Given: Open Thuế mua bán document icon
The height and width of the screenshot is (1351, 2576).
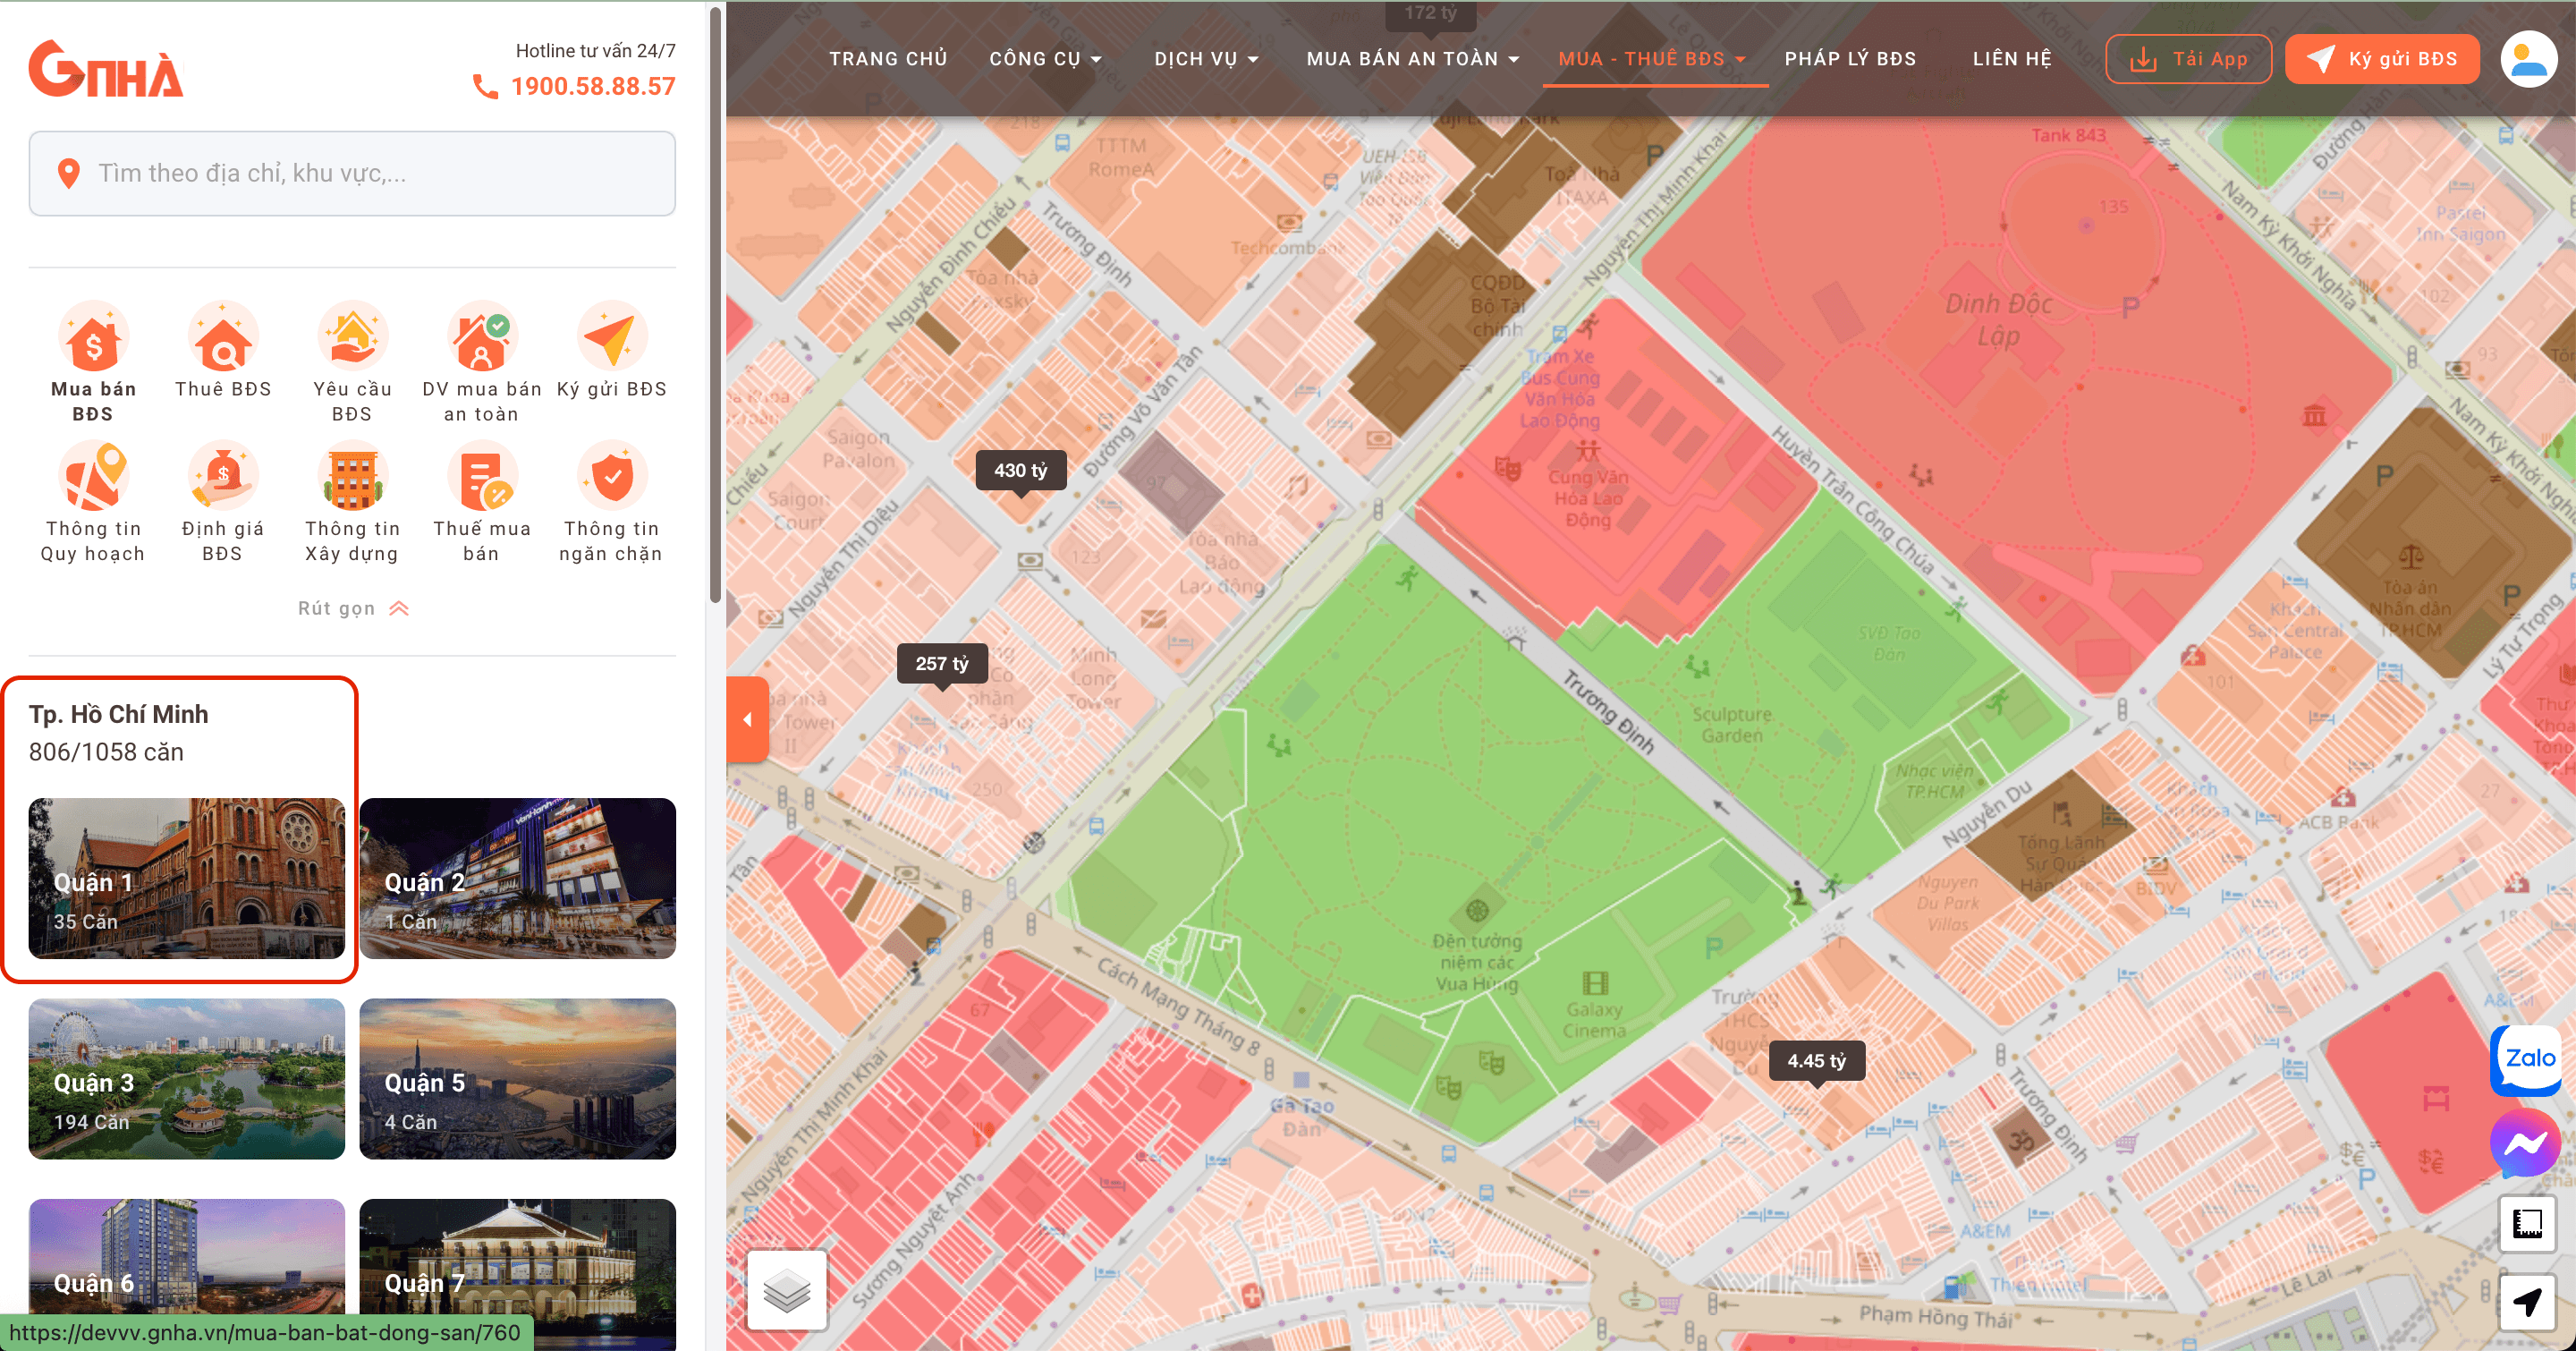Looking at the screenshot, I should coord(482,477).
